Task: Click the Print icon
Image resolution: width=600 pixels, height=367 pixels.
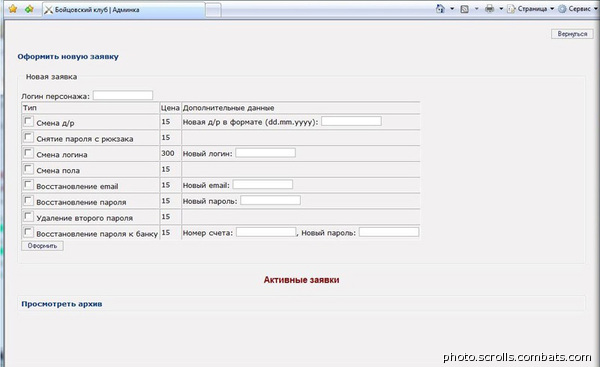Action: tap(489, 8)
